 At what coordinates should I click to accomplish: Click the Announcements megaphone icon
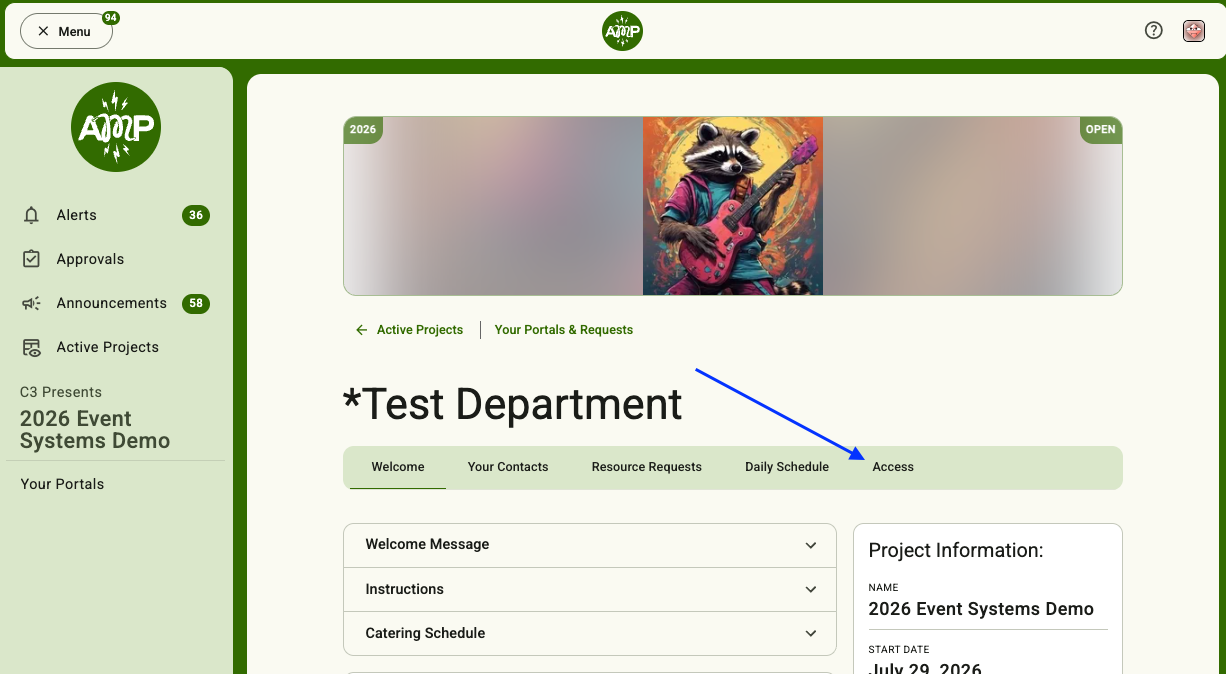[32, 303]
